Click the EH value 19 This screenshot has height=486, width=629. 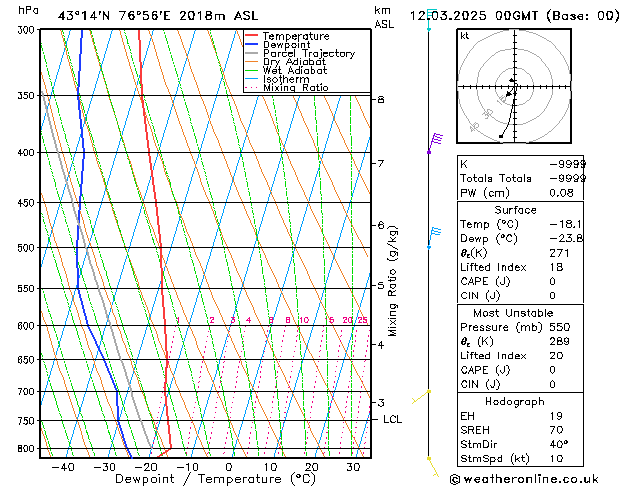[x=556, y=416]
